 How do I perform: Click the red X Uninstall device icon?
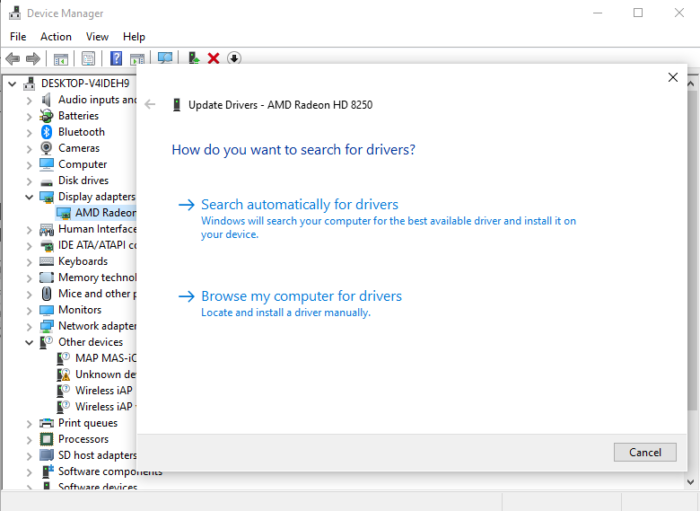pos(213,58)
